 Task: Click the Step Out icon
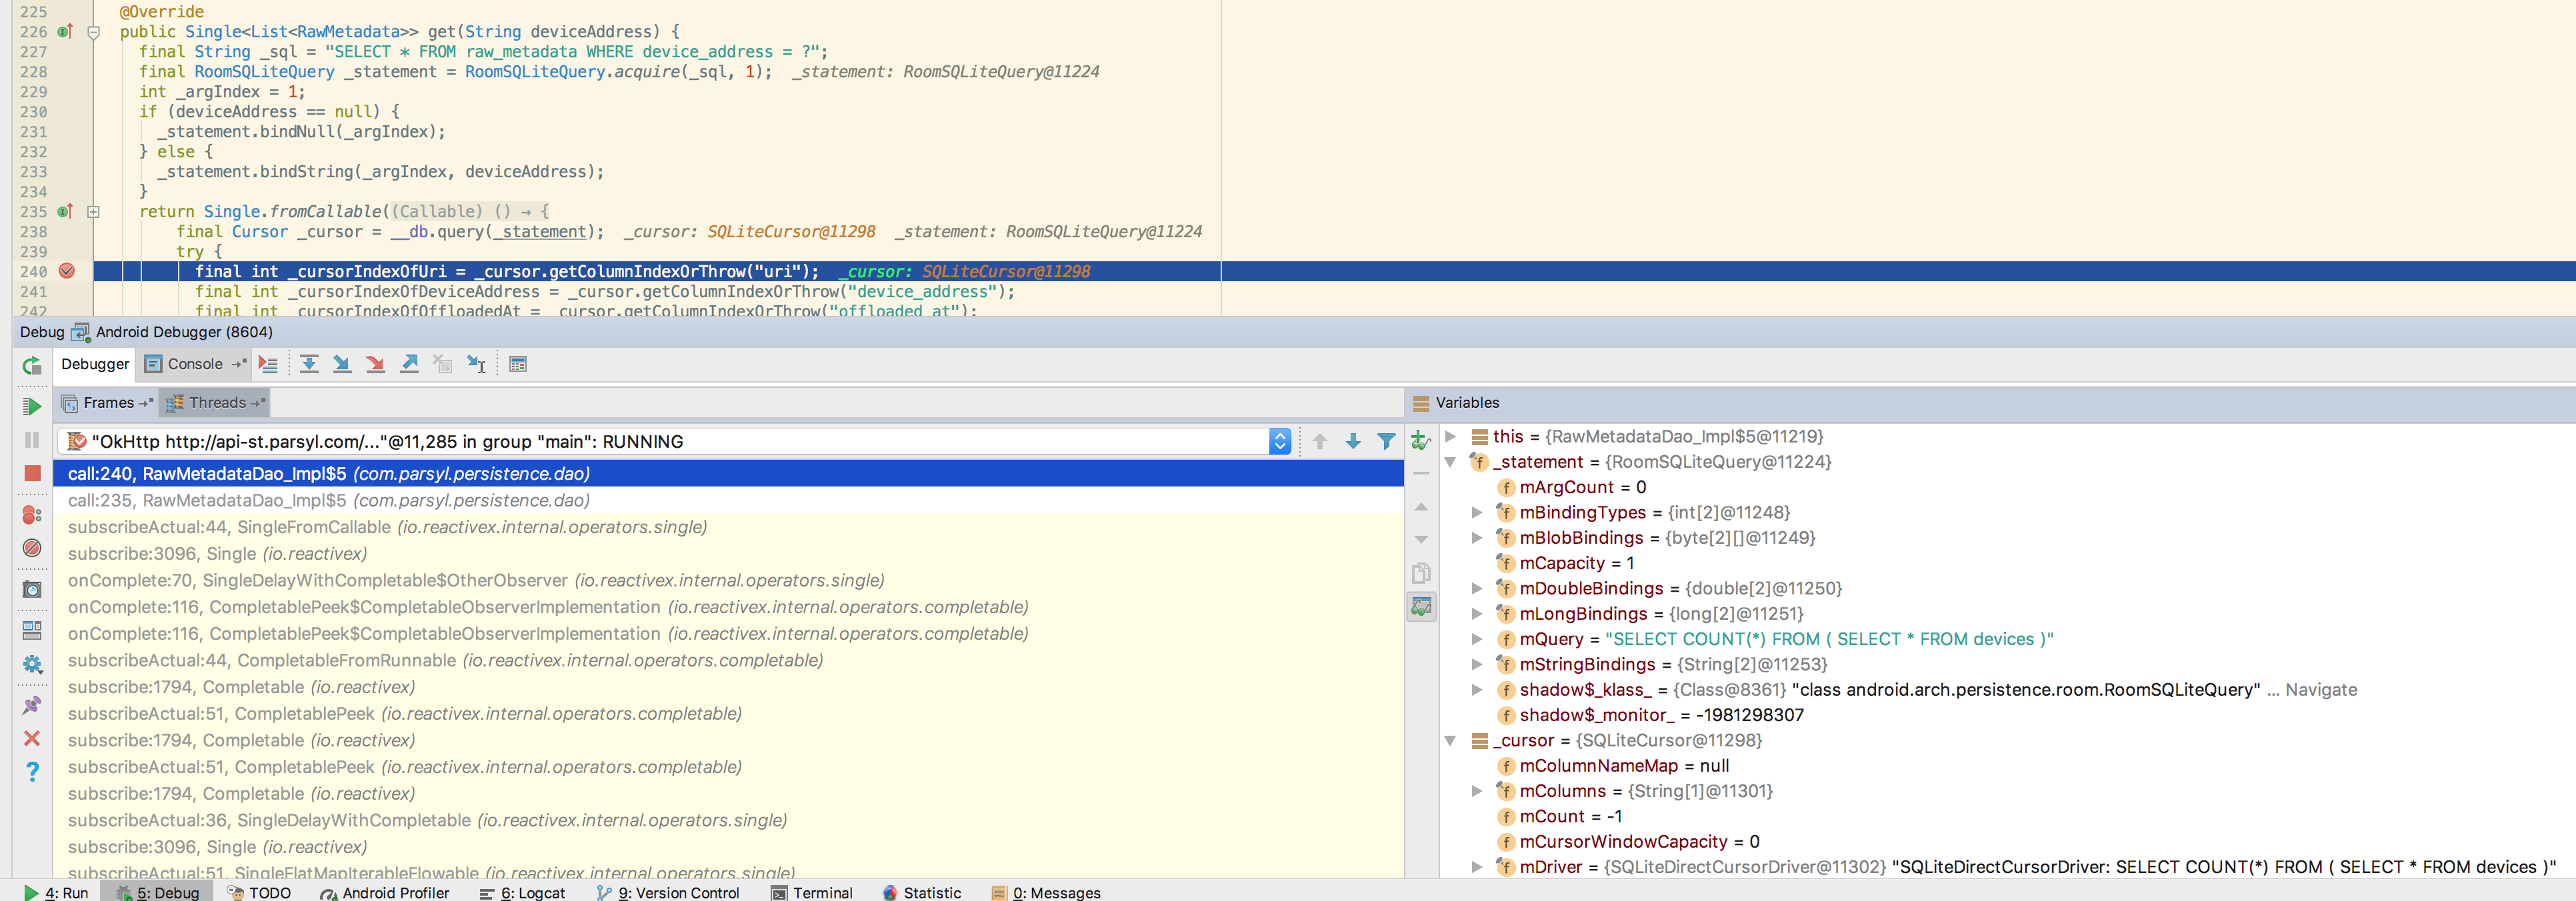409,364
